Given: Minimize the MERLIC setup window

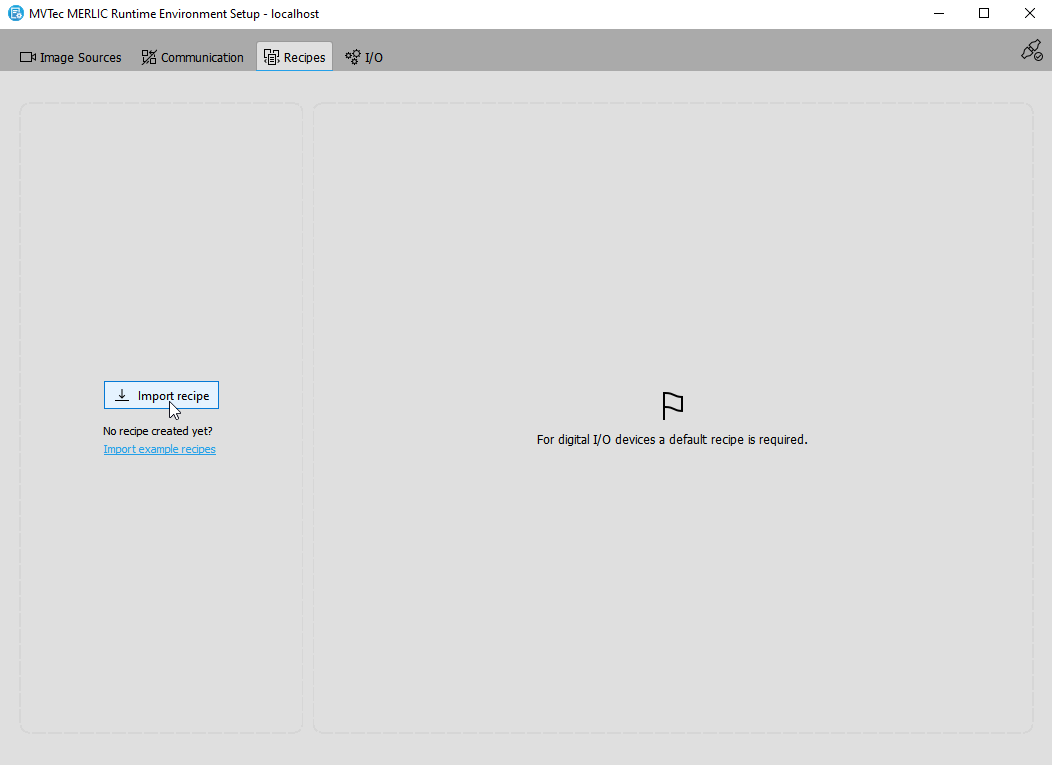Looking at the screenshot, I should 939,14.
